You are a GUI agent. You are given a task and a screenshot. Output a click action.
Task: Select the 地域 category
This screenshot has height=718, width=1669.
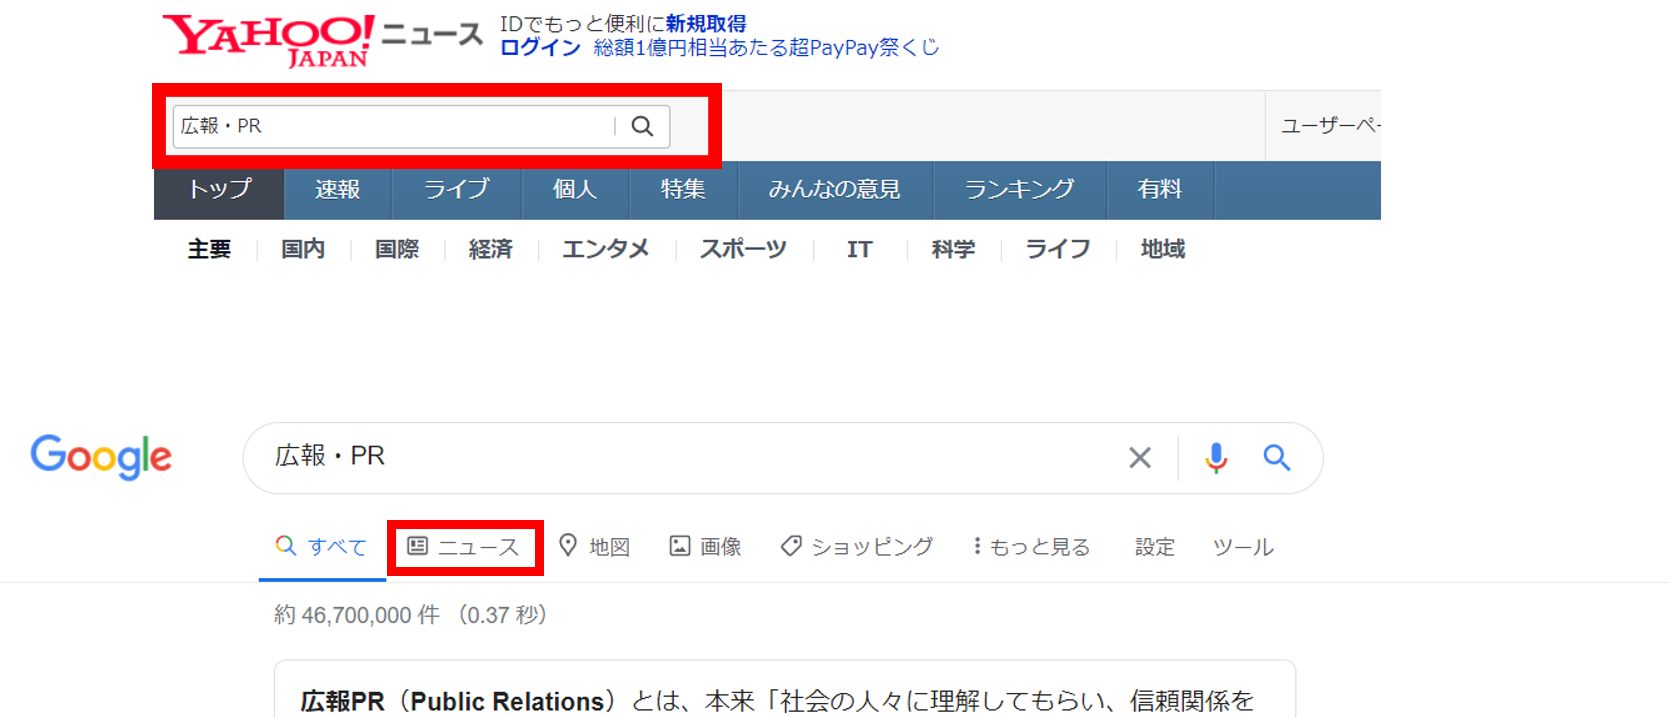tap(1163, 249)
